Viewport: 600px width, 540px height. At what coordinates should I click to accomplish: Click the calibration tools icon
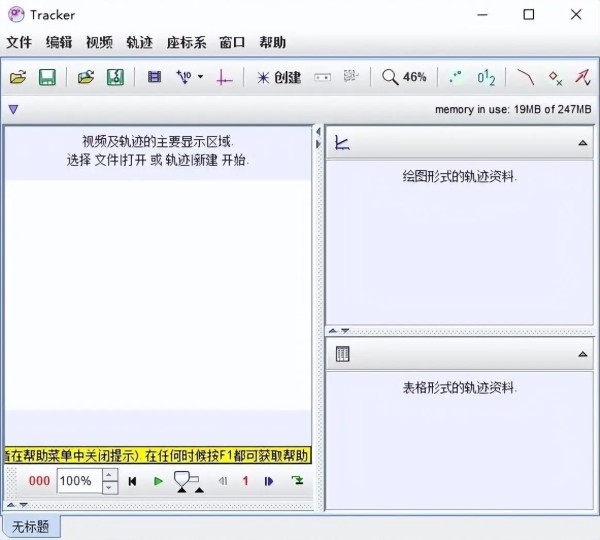click(x=184, y=77)
